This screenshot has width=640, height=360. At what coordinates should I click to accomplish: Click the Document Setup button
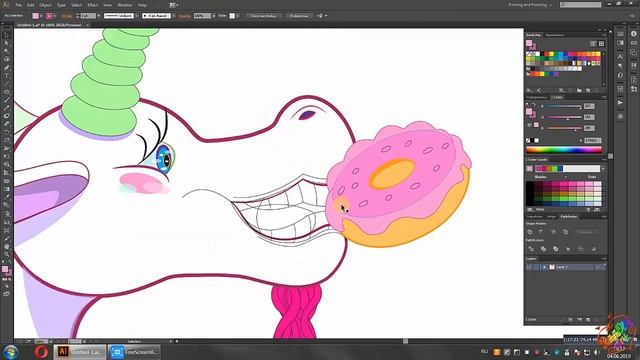coord(263,16)
